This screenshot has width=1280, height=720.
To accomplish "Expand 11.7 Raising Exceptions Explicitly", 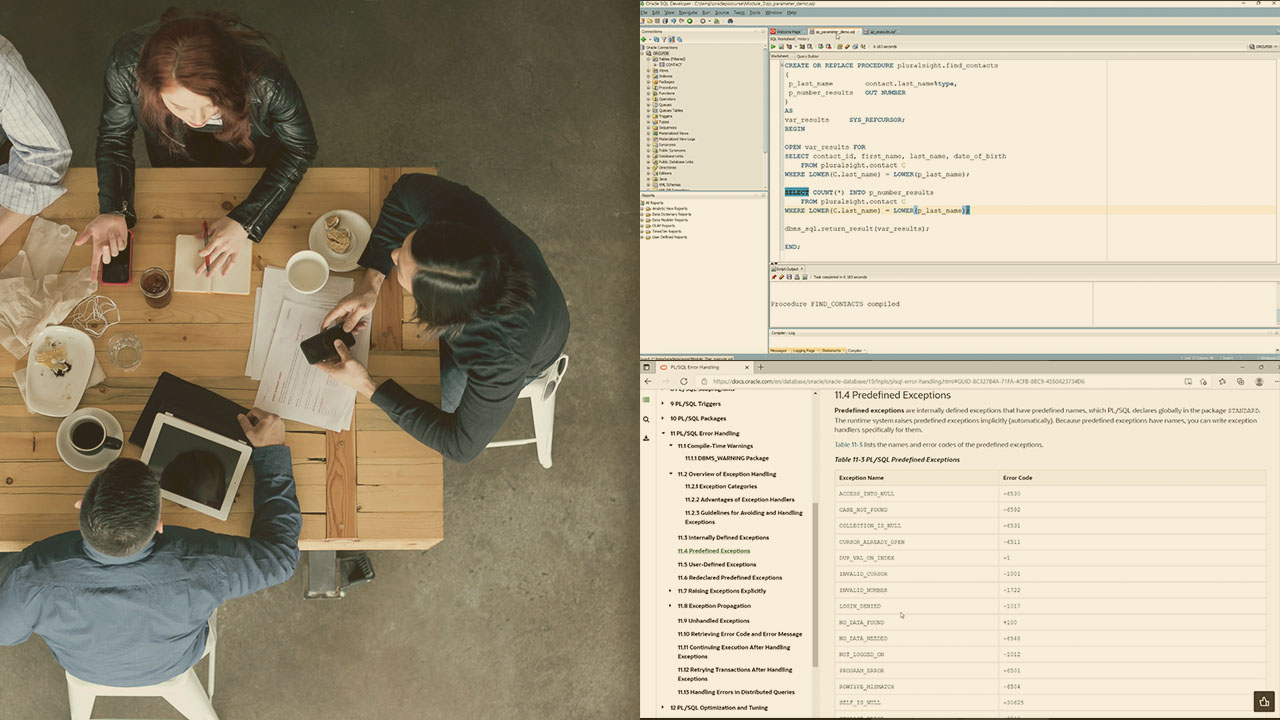I will tap(671, 591).
